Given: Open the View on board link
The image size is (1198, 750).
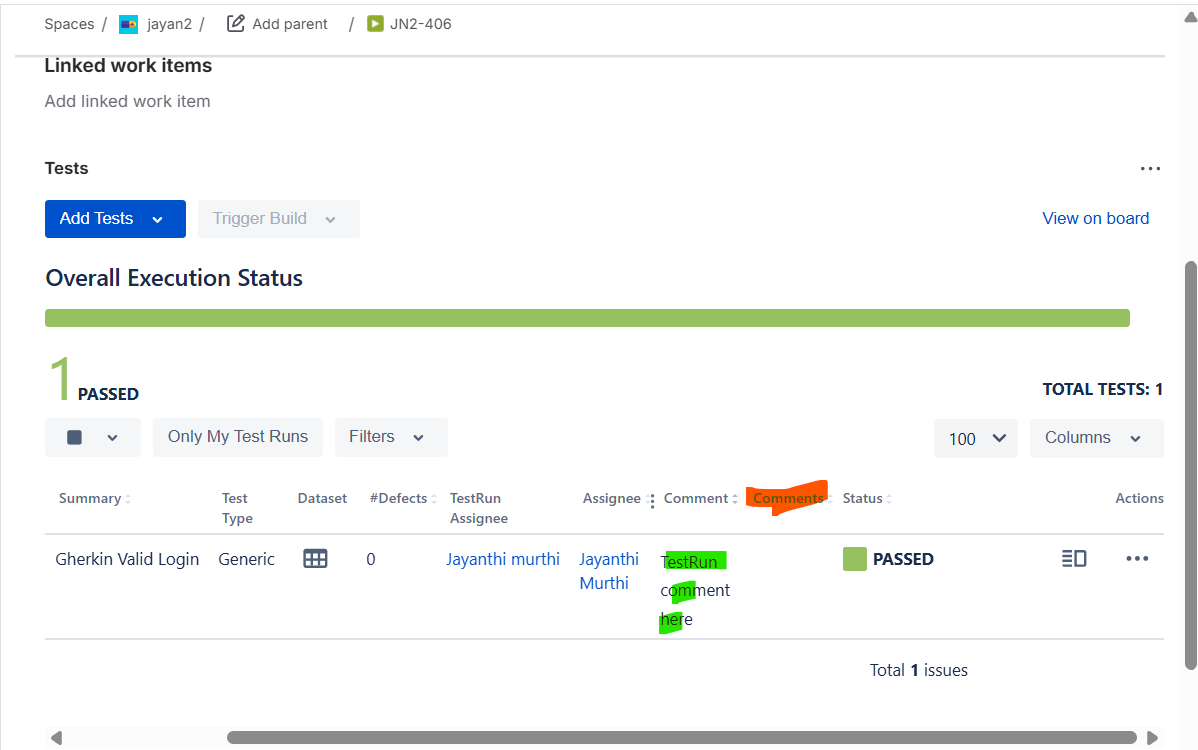Looking at the screenshot, I should [x=1095, y=219].
